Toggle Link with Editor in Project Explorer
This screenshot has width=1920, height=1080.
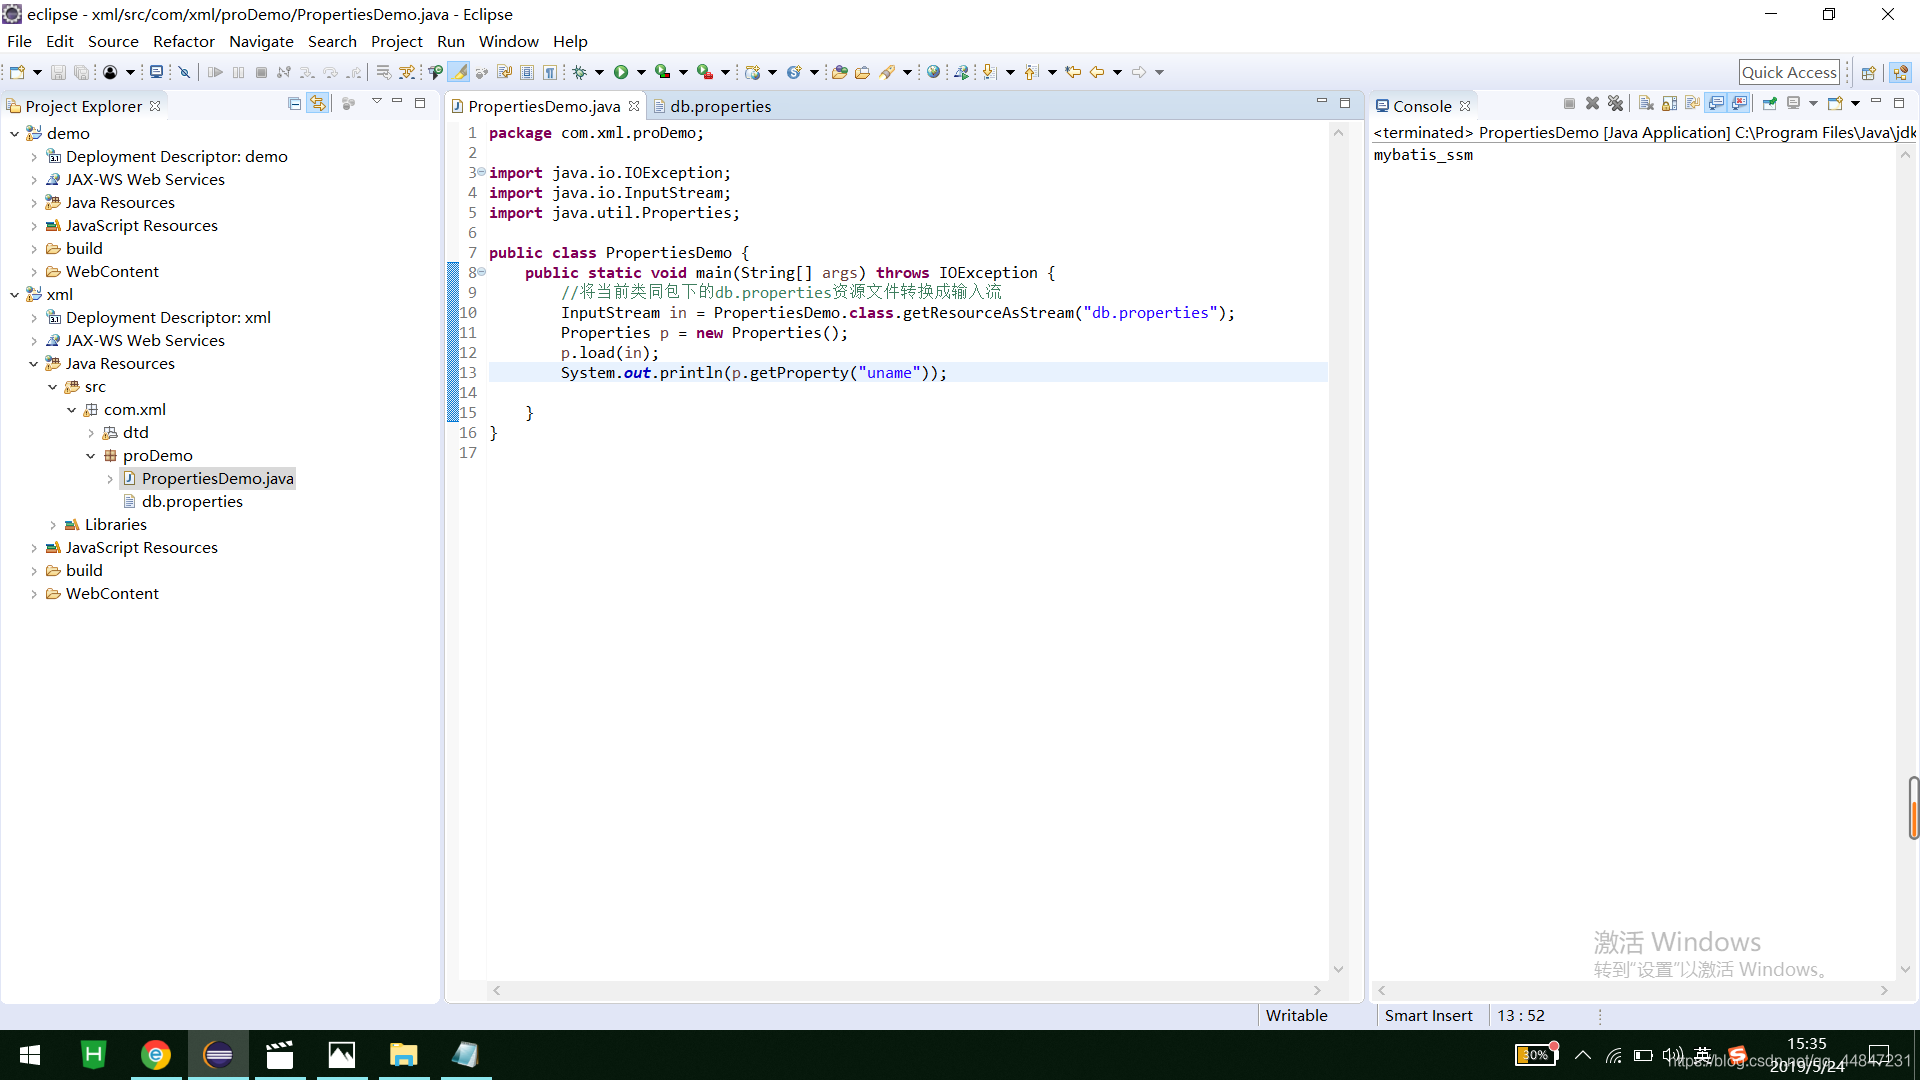point(318,104)
